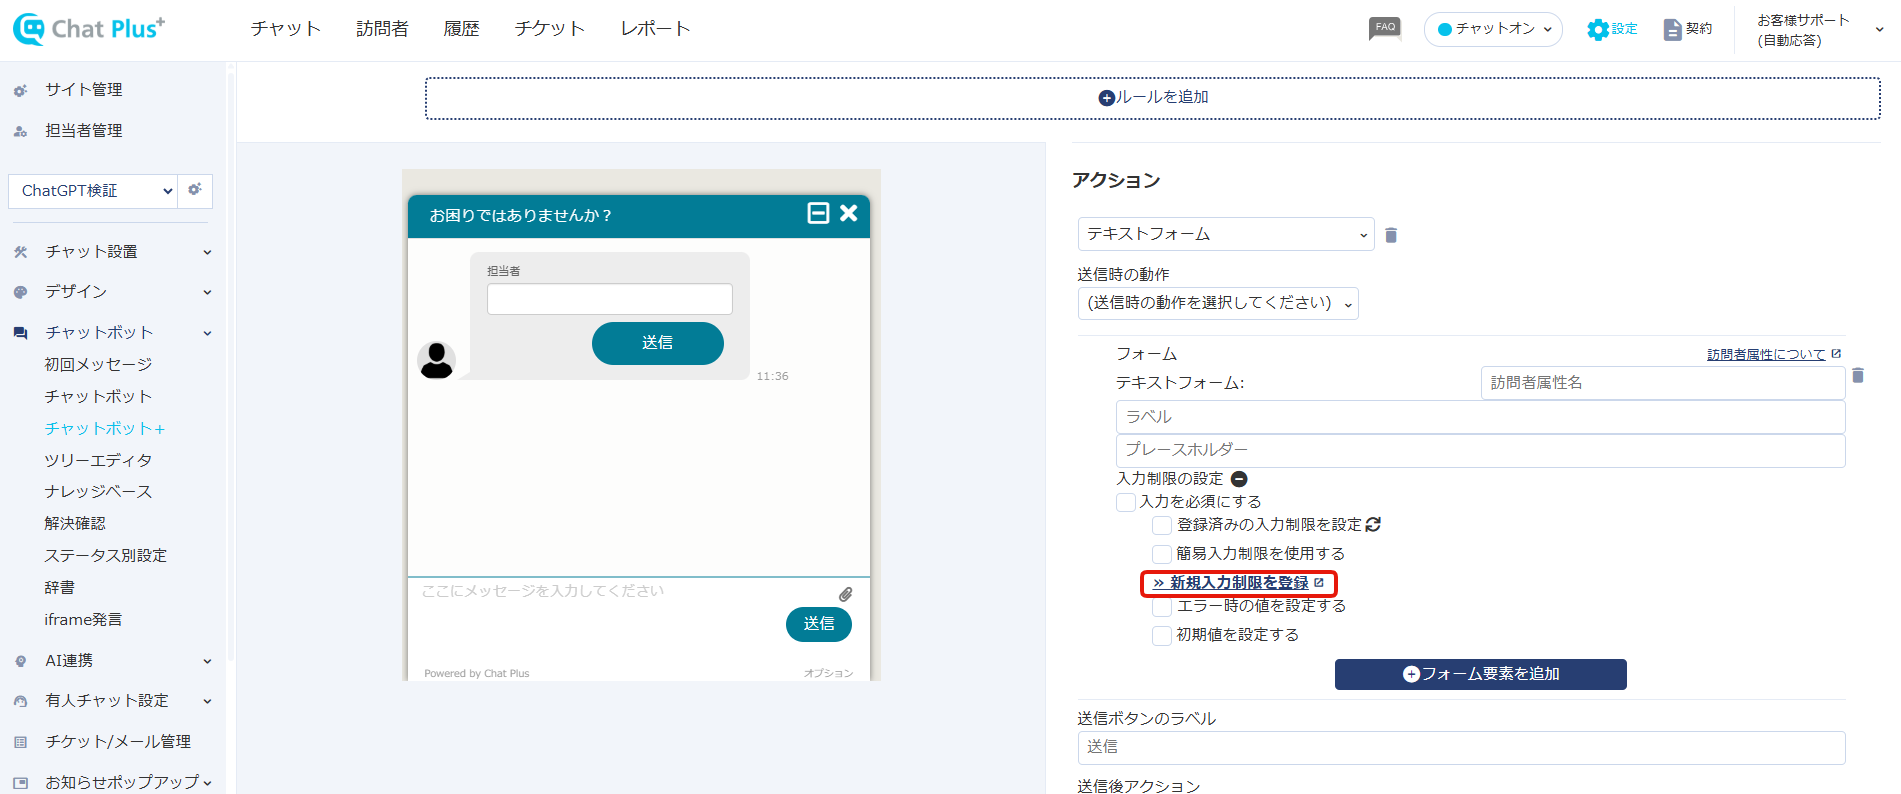The image size is (1901, 794).
Task: Open the ChatGPT検証 site selector
Action: point(93,190)
